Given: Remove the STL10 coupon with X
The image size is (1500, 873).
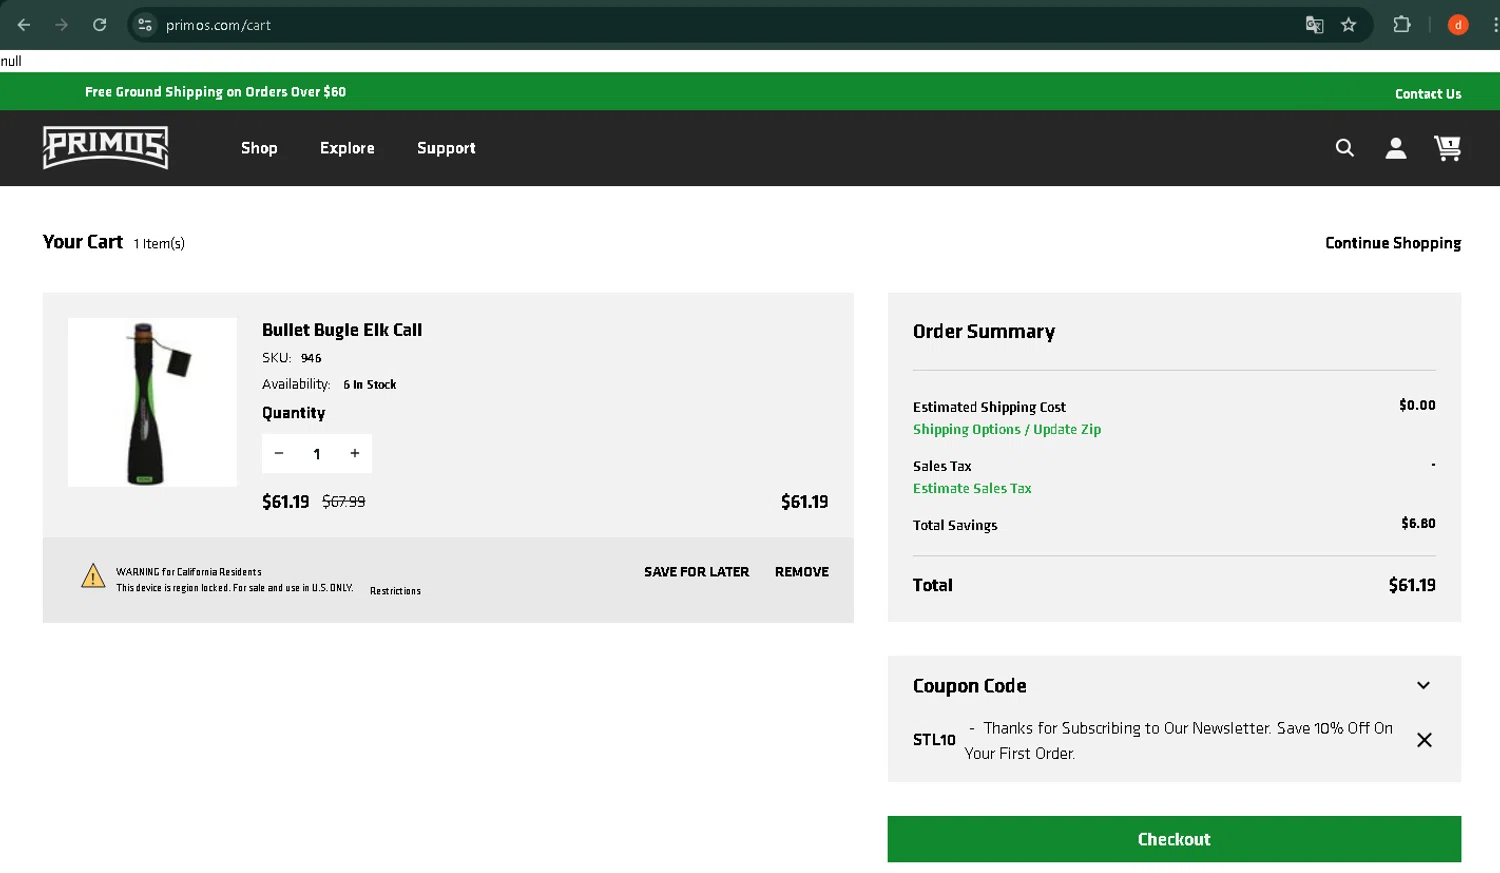Looking at the screenshot, I should click(1424, 740).
